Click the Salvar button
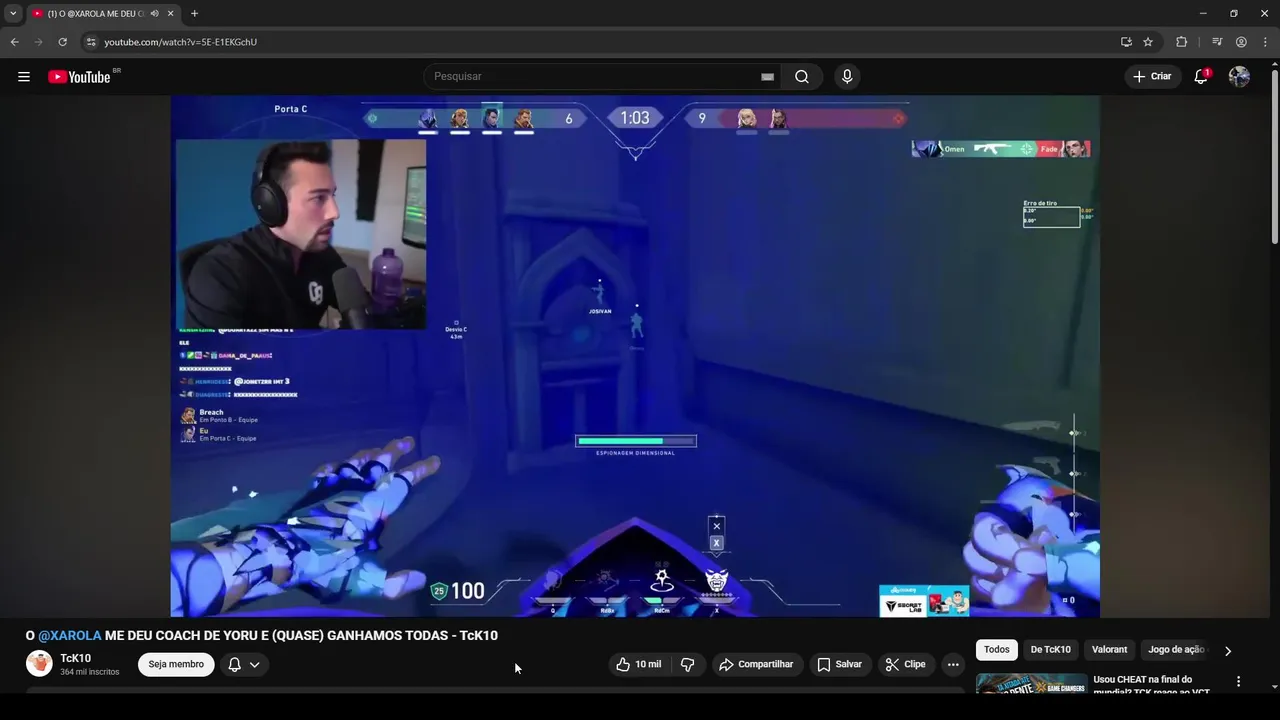Image resolution: width=1280 pixels, height=720 pixels. coord(839,664)
